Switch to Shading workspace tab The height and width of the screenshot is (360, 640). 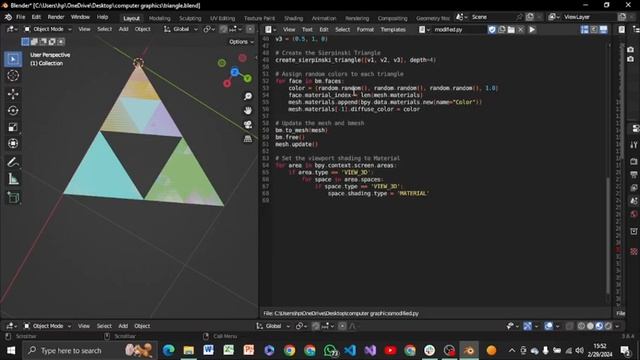click(x=293, y=18)
